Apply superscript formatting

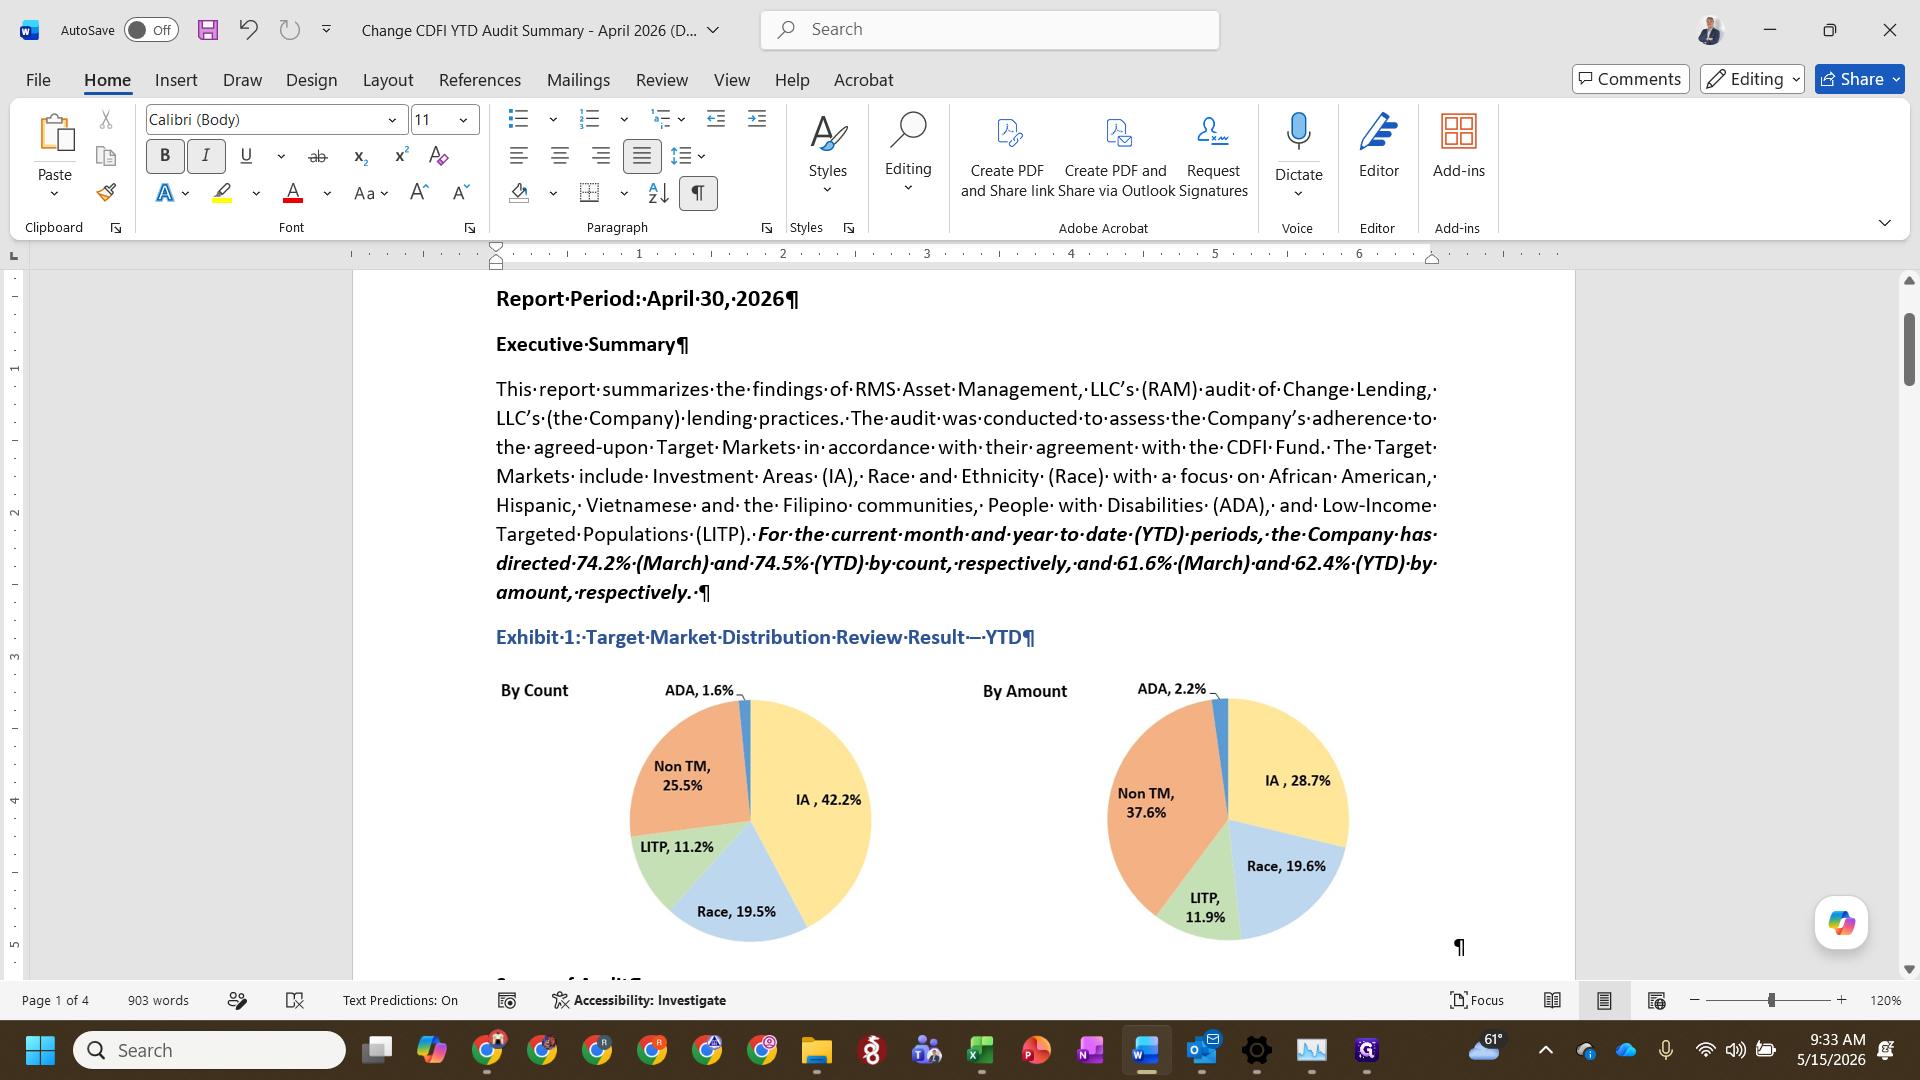[x=401, y=156]
